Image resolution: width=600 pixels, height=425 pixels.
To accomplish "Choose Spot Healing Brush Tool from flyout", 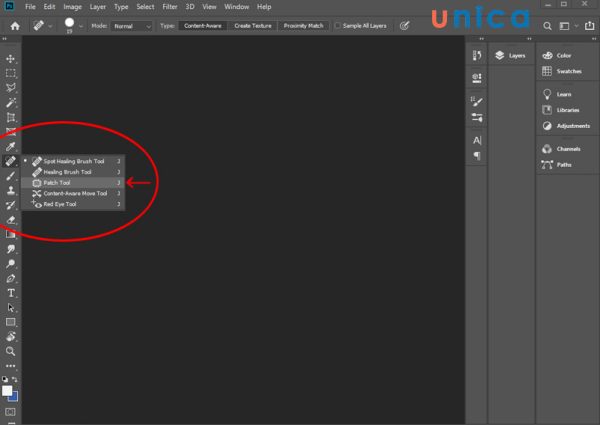I will [73, 161].
